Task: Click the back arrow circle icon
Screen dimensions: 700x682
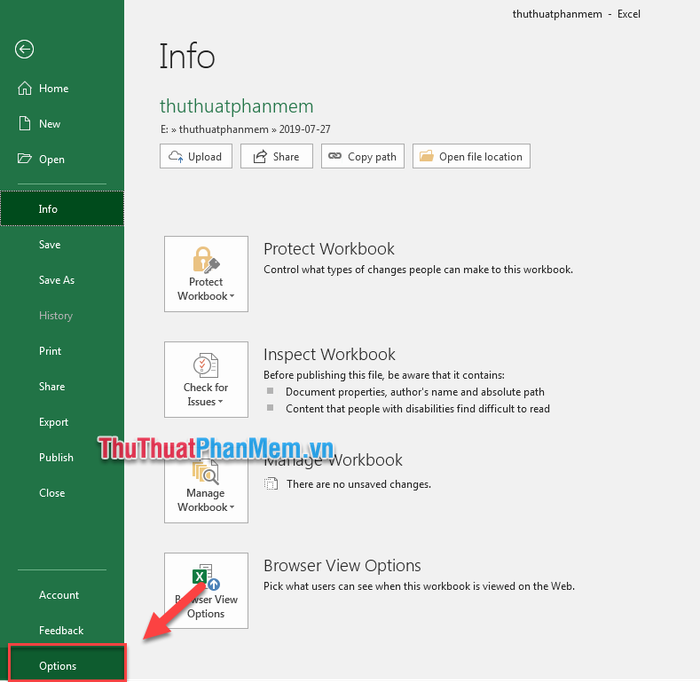Action: pos(24,49)
